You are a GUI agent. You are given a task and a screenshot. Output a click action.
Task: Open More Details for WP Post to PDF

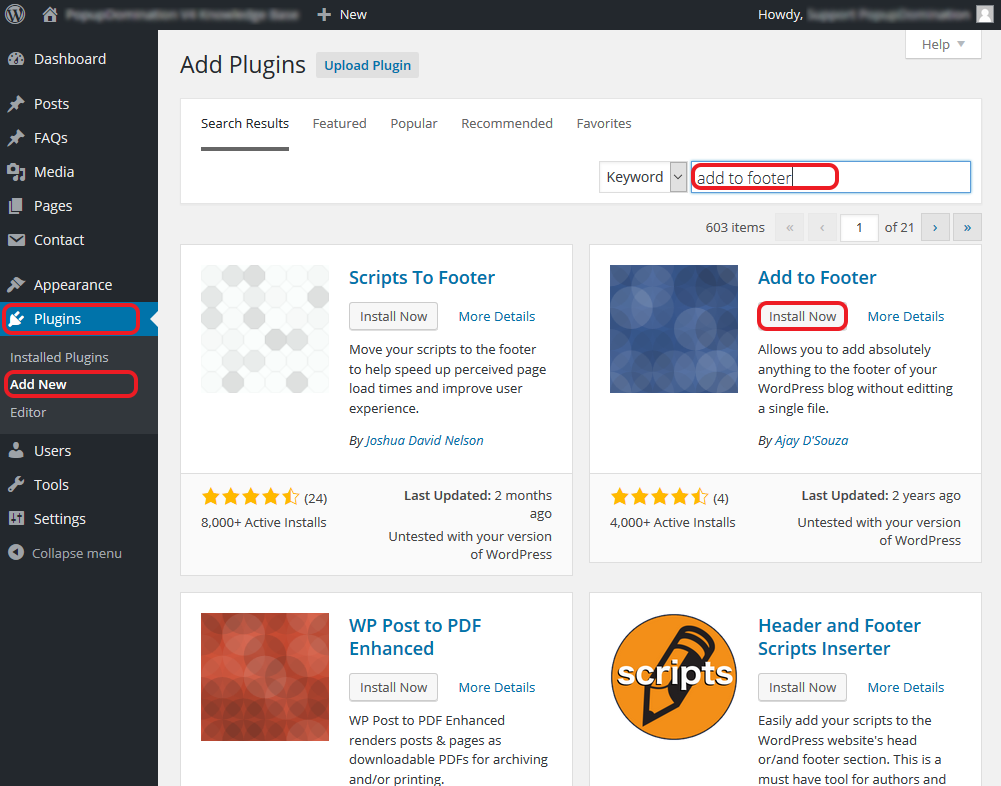(497, 687)
